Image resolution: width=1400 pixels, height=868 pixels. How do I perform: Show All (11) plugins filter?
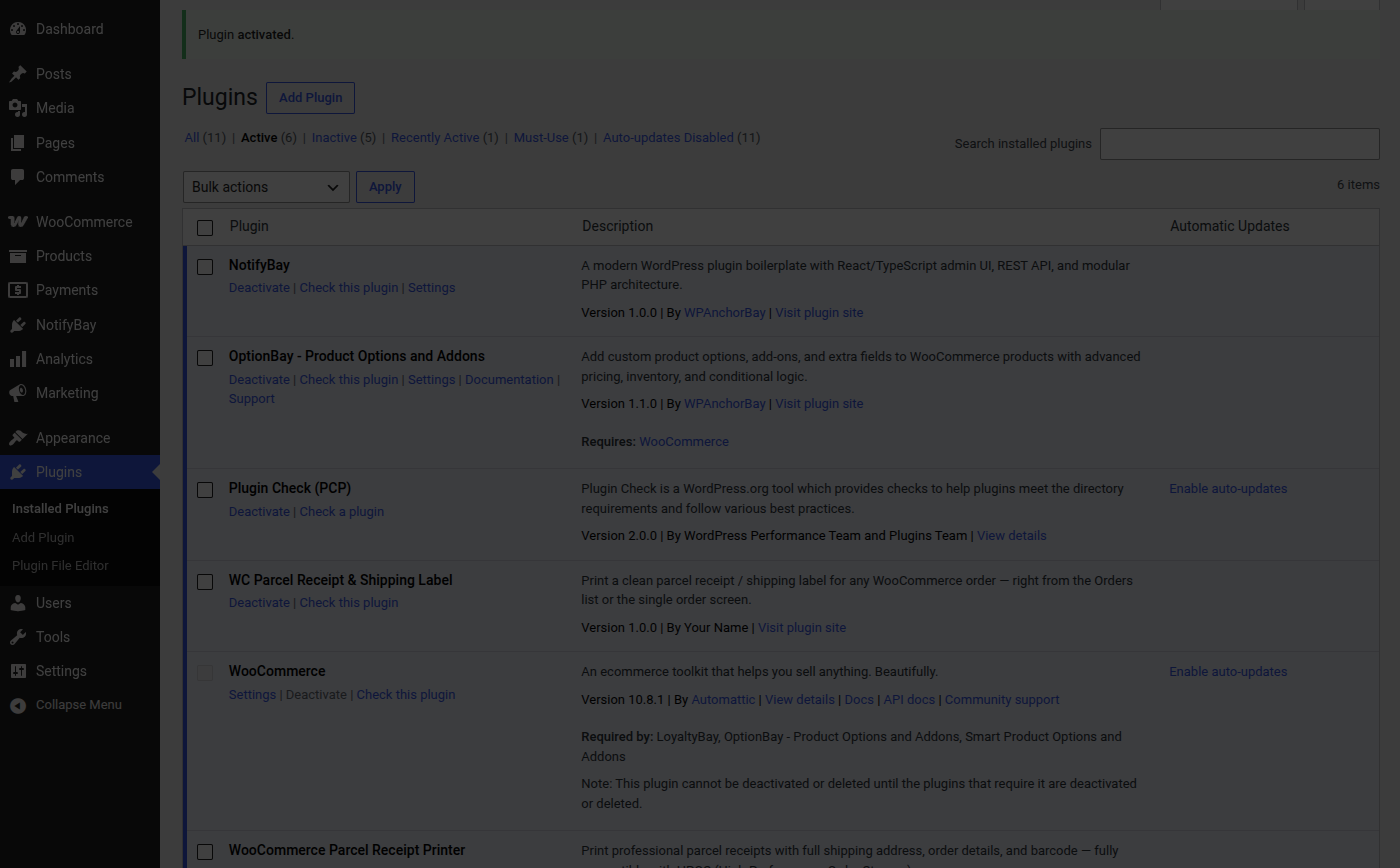(205, 138)
